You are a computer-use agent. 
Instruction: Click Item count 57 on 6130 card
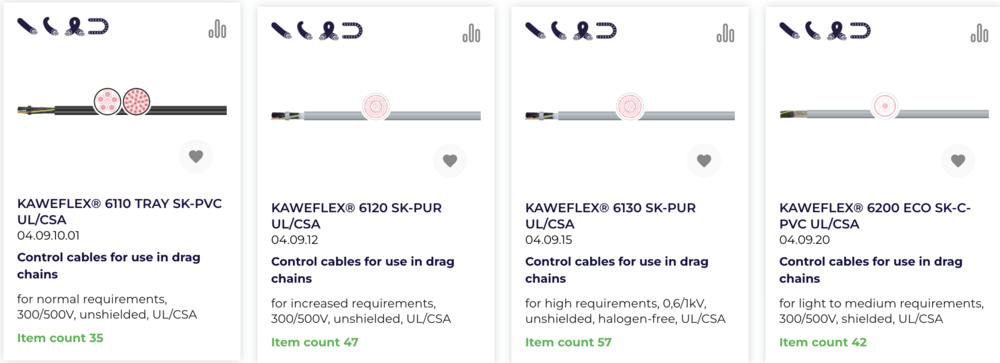(568, 343)
